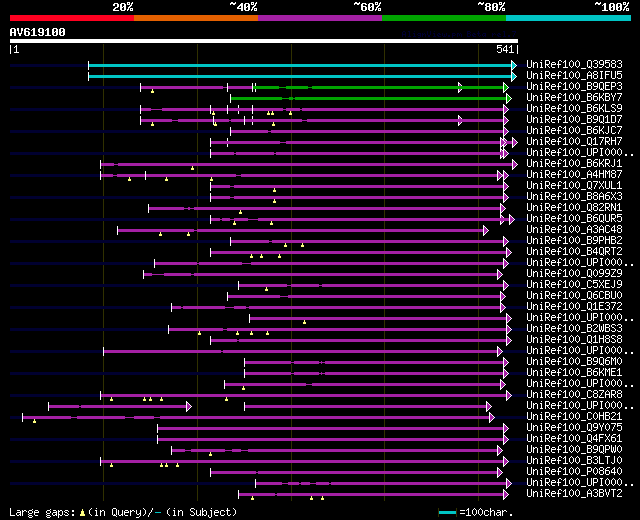The height and width of the screenshot is (520, 640).
Task: Select the UniRef100_B4QRT2 label
Action: pos(574,252)
